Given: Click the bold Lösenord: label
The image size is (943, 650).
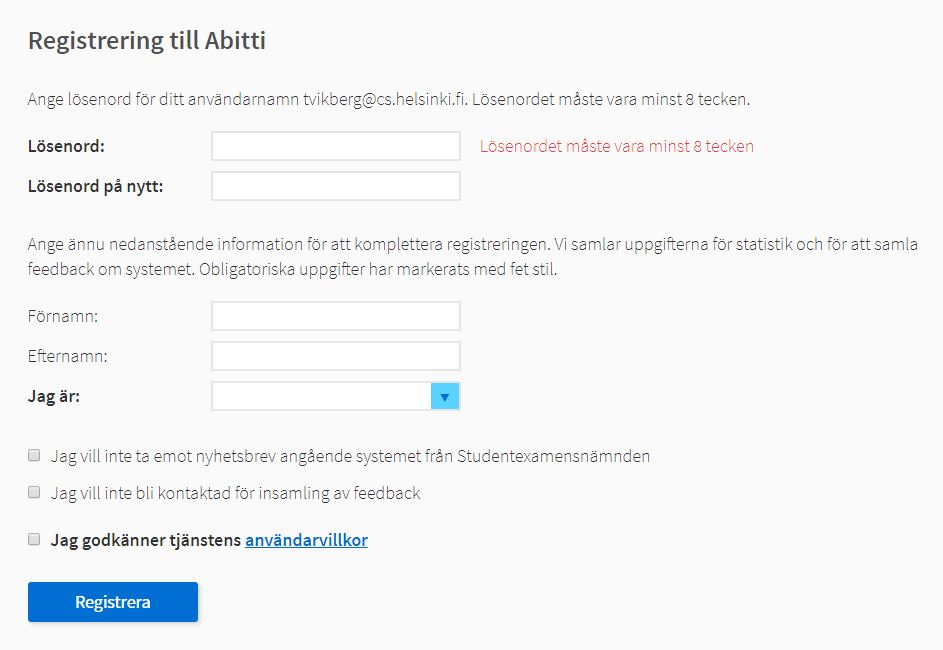Looking at the screenshot, I should pyautogui.click(x=66, y=146).
